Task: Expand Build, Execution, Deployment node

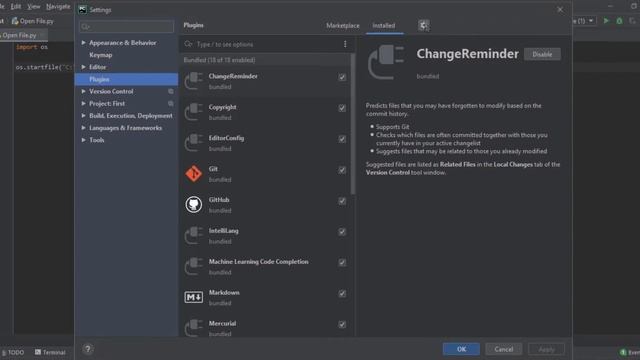Action: (83, 116)
